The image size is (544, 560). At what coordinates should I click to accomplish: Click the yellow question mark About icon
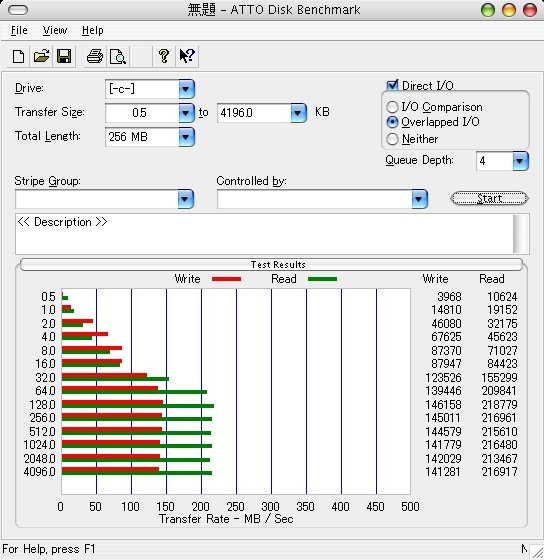[x=164, y=56]
